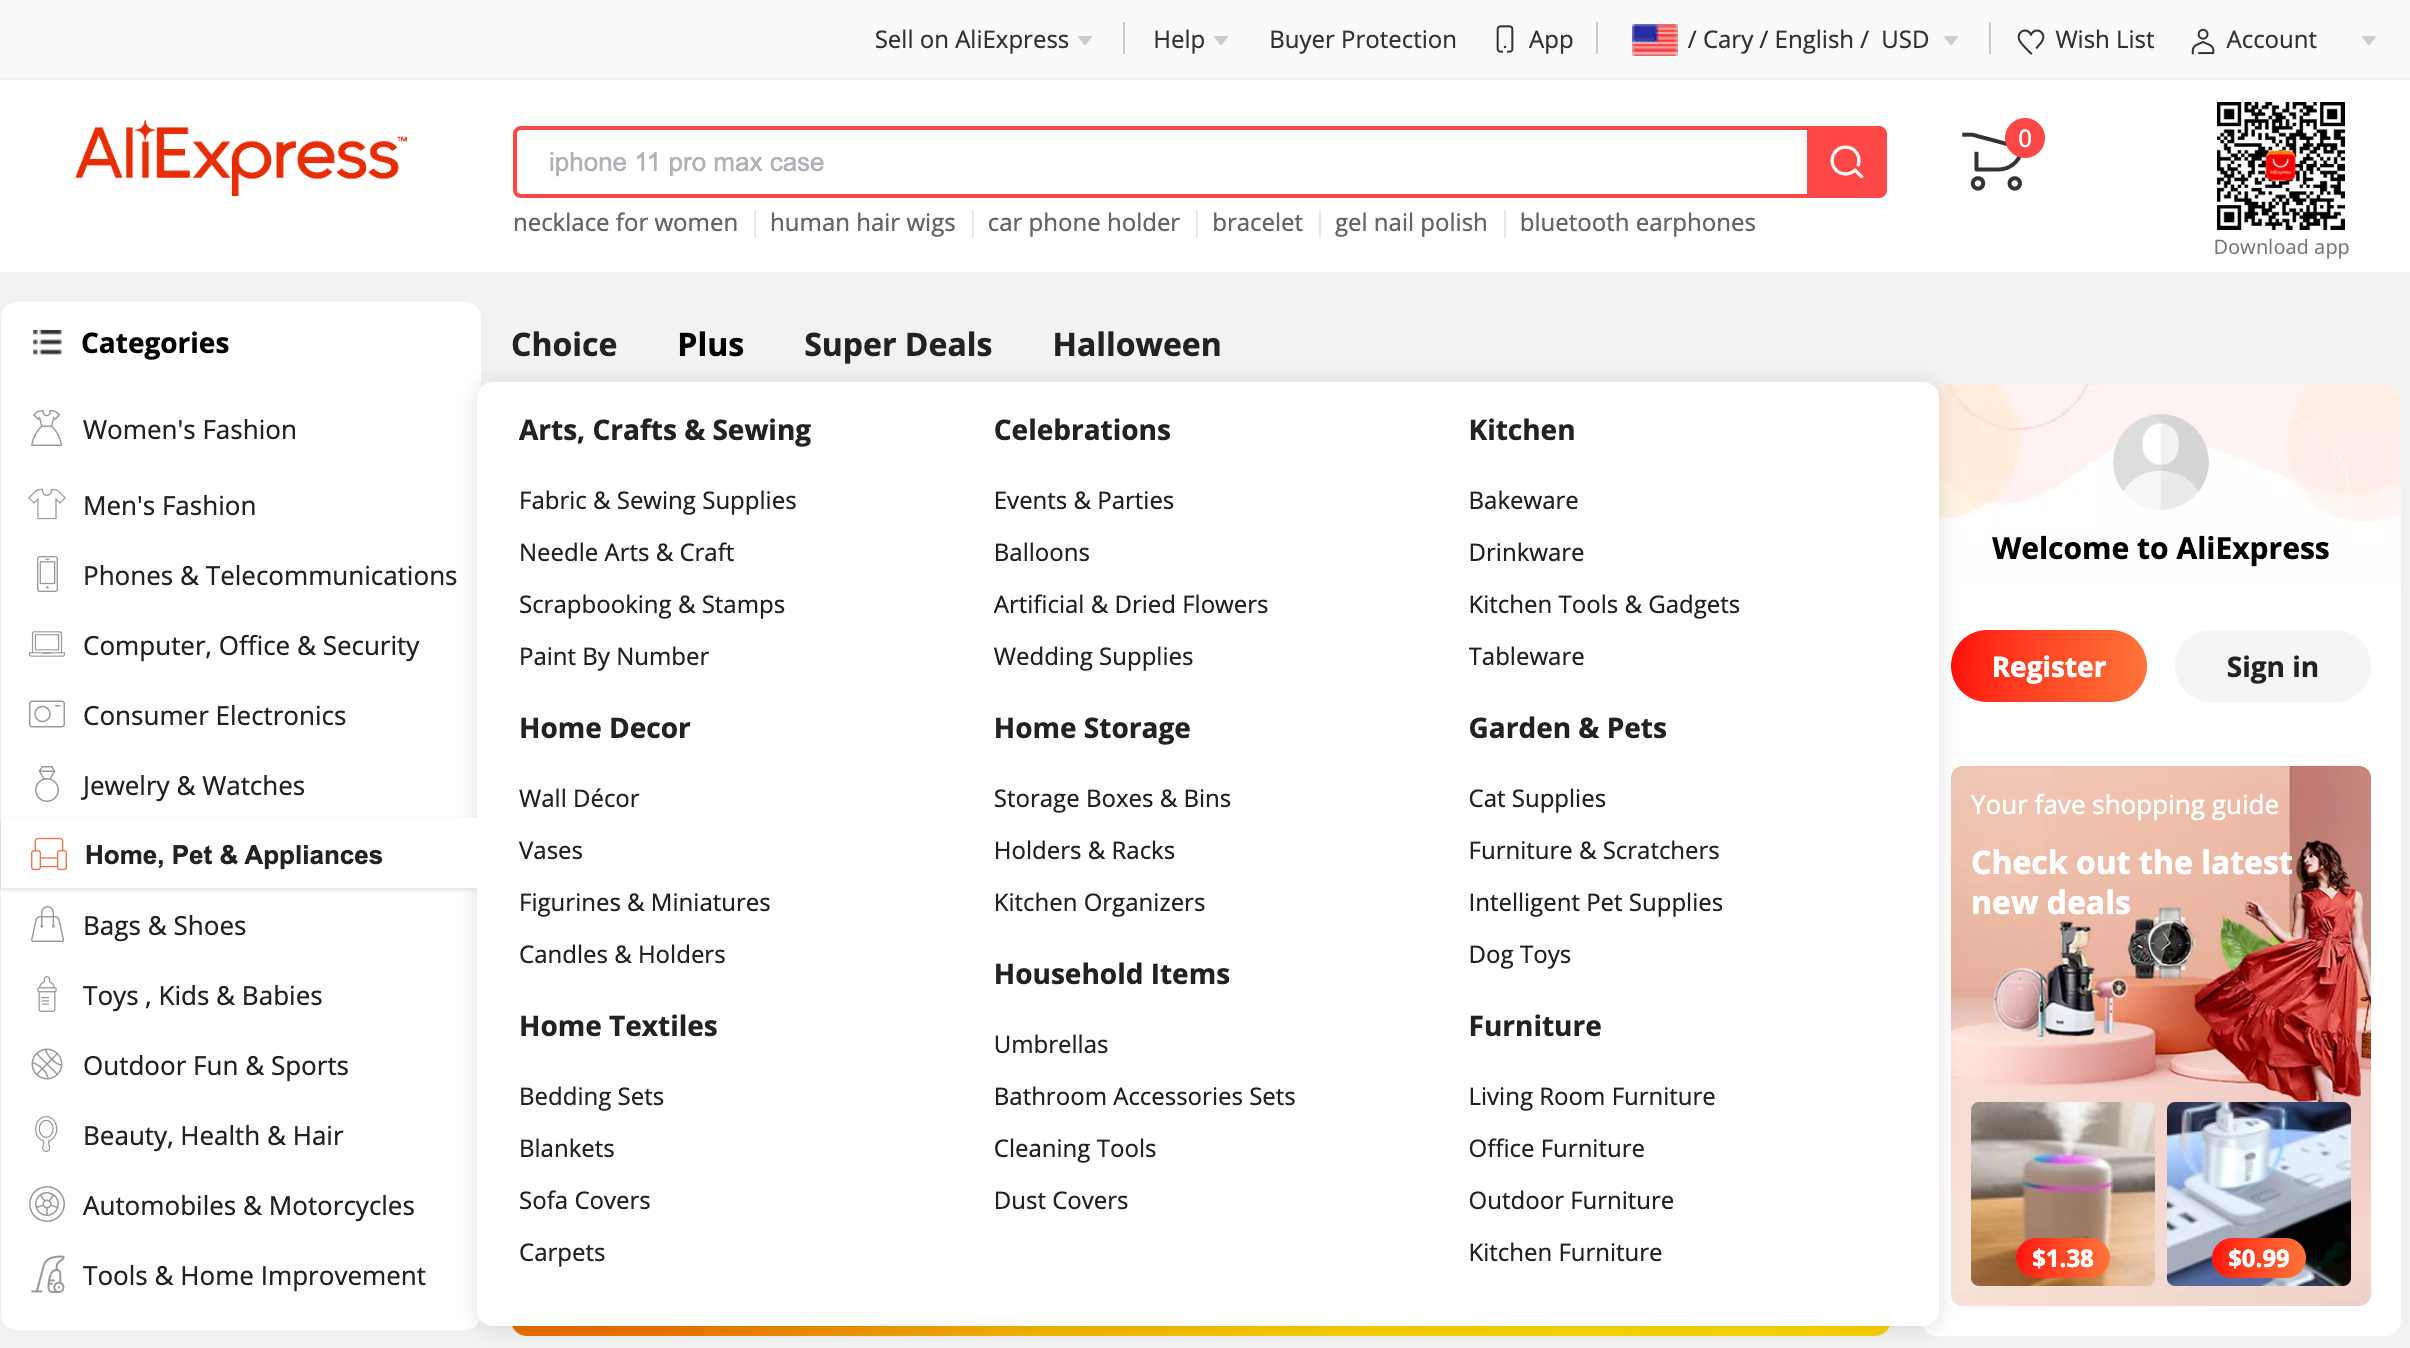2410x1348 pixels.
Task: Click 'gel nail polish' search suggestion
Action: tap(1411, 222)
